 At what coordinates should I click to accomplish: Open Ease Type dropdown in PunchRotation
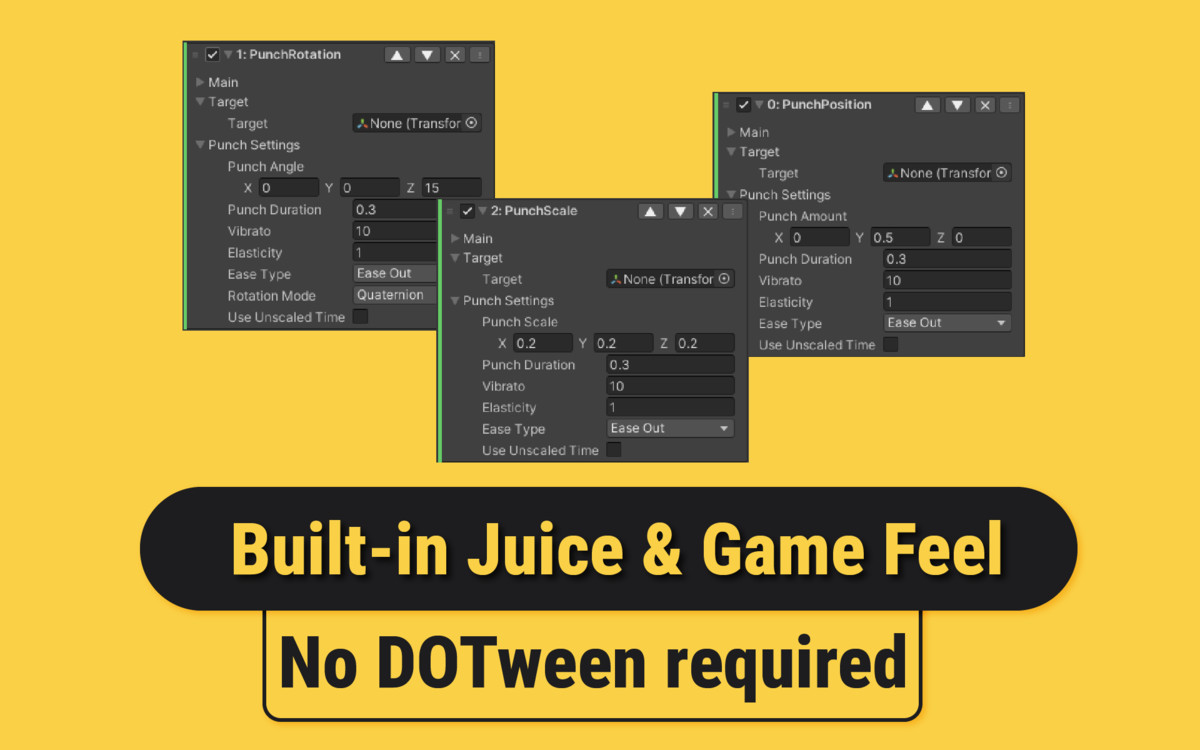[396, 273]
